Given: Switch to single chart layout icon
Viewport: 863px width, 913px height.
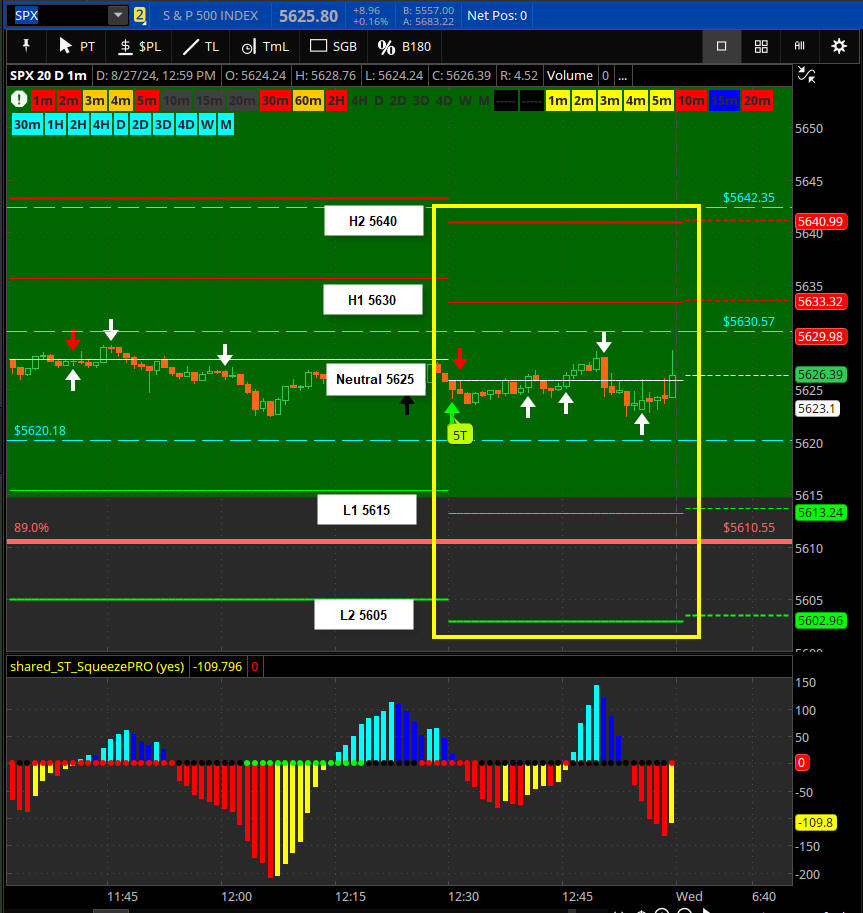Looking at the screenshot, I should coord(721,46).
